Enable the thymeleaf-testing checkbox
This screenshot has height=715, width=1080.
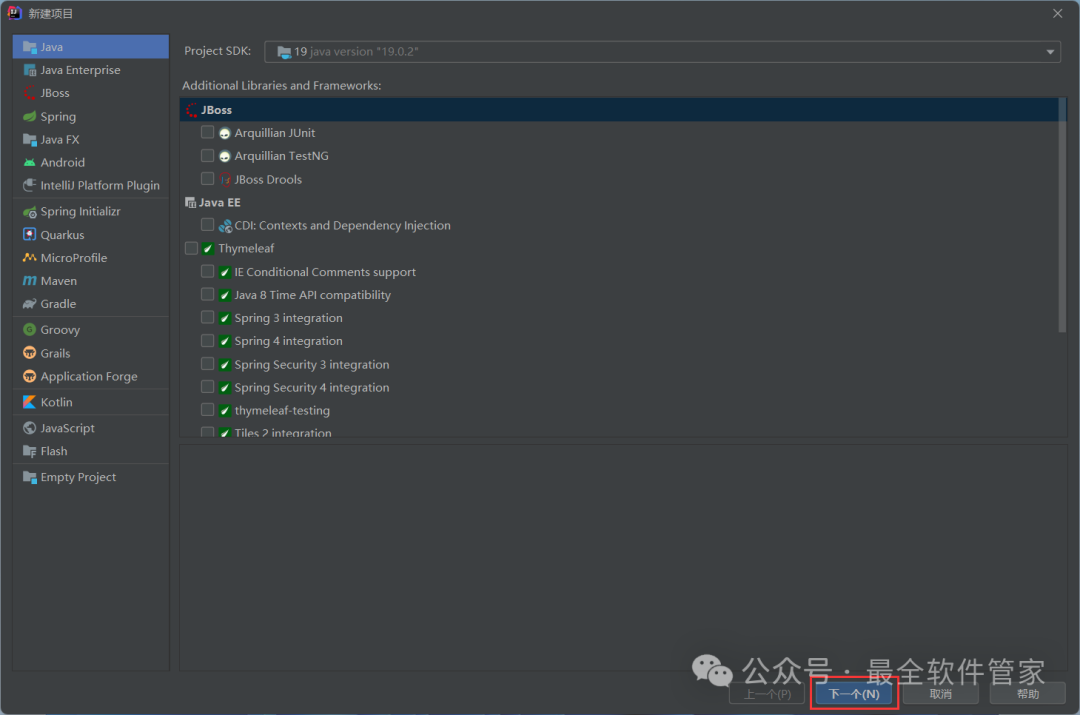207,410
